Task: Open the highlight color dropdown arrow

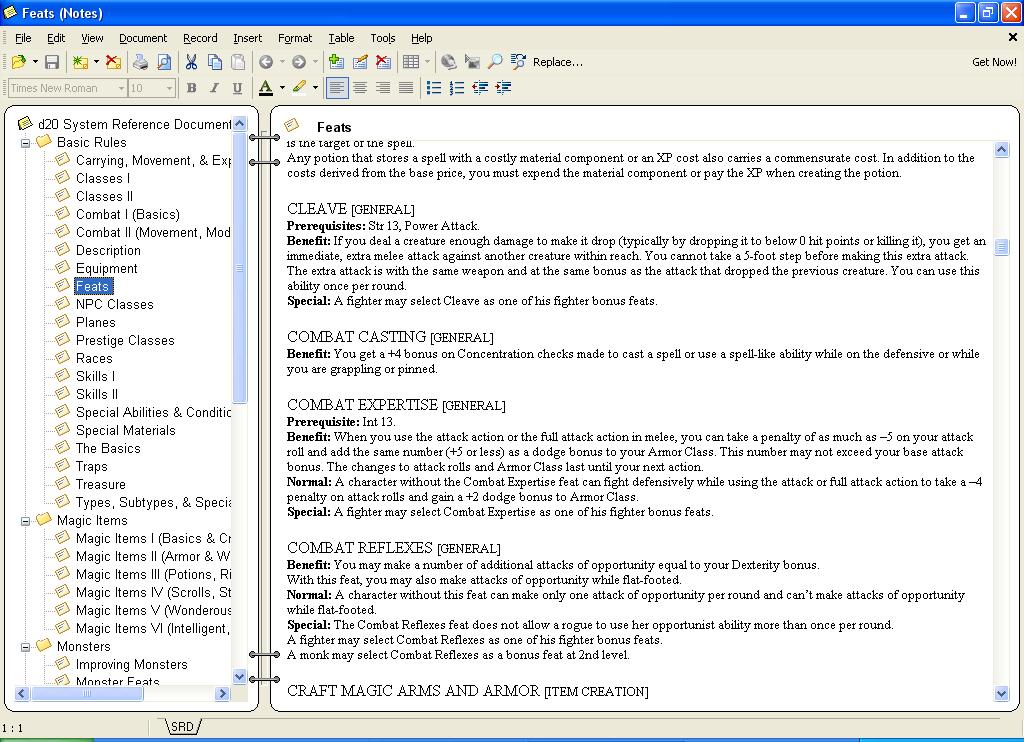Action: point(315,88)
